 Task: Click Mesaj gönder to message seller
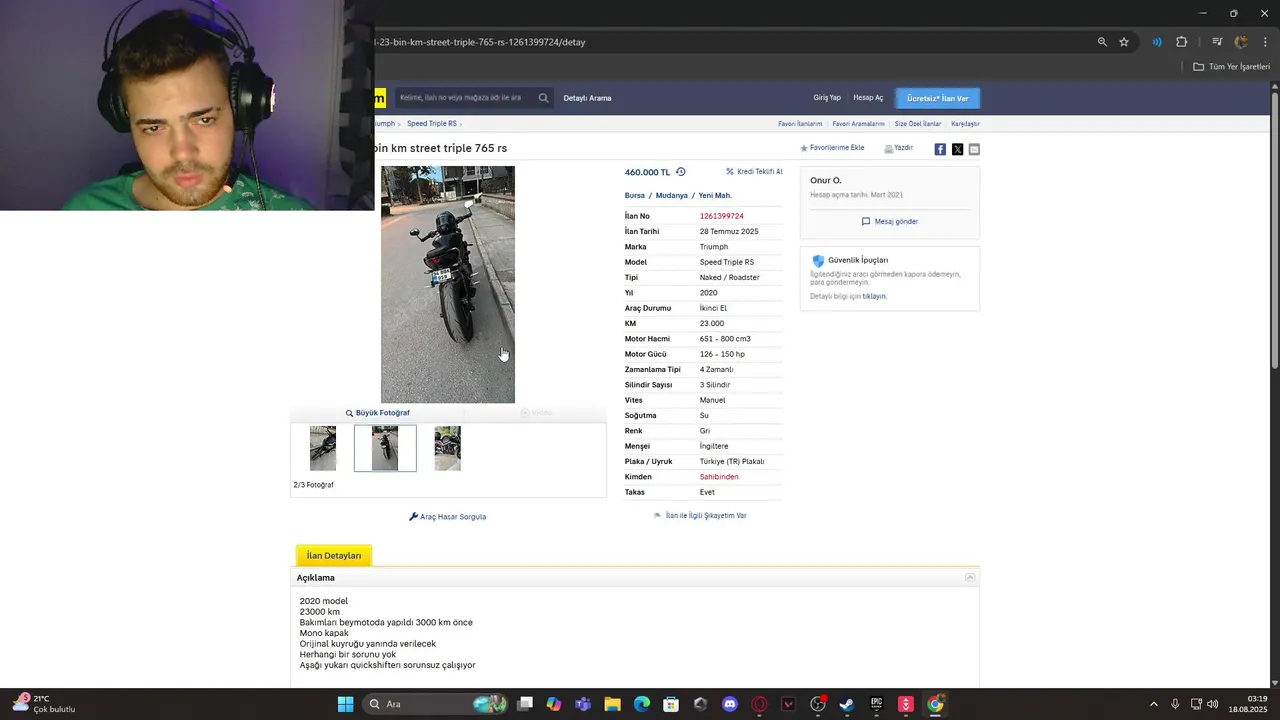[x=889, y=222]
